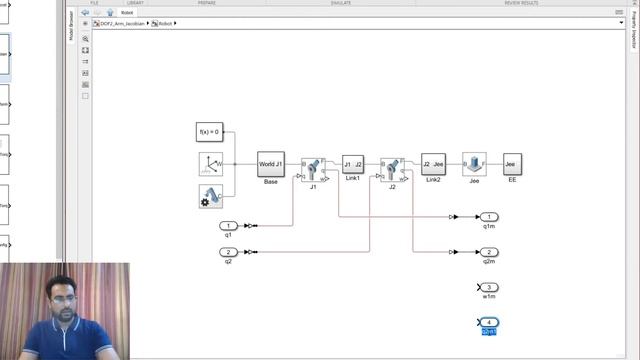Edit the highlighted label under outport 4
This screenshot has height=360, width=640.
tap(489, 332)
